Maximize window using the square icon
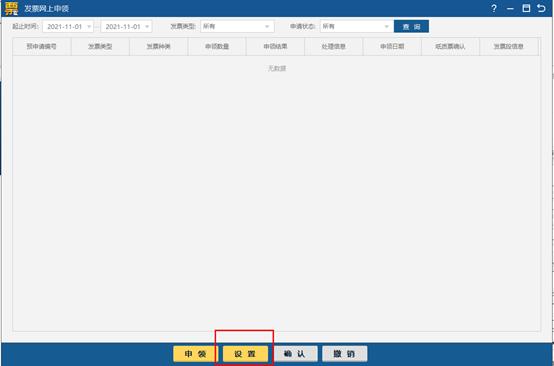The height and width of the screenshot is (366, 554). coord(526,8)
